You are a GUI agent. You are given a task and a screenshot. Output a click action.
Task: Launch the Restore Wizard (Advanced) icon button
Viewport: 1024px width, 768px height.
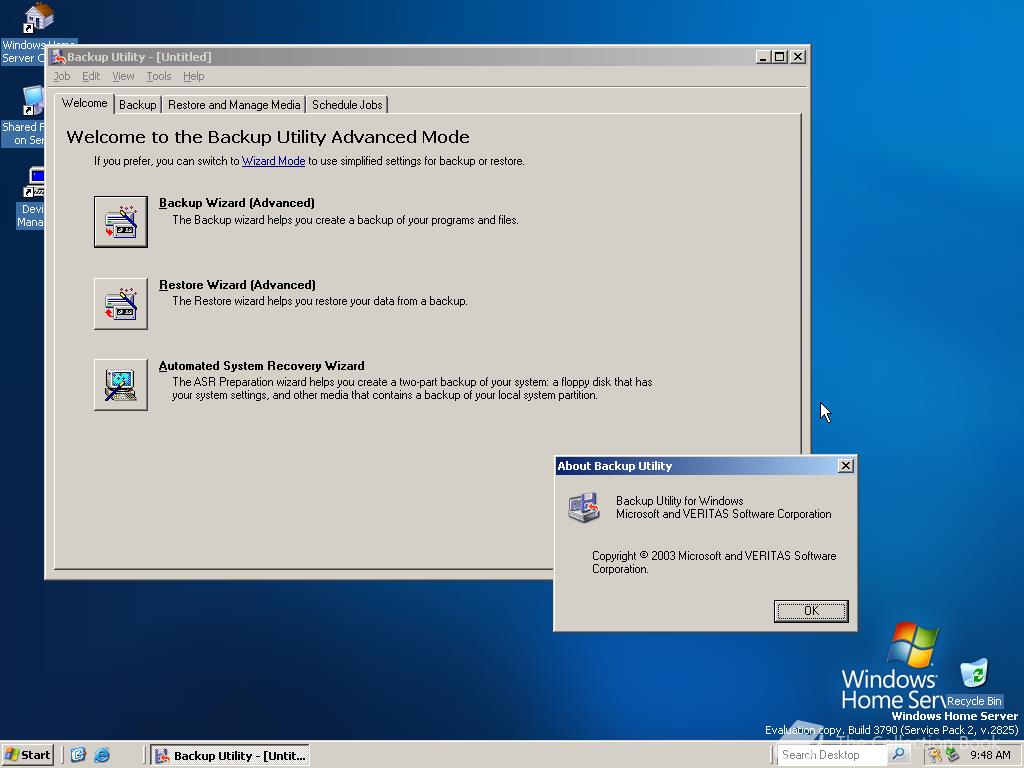pos(121,304)
